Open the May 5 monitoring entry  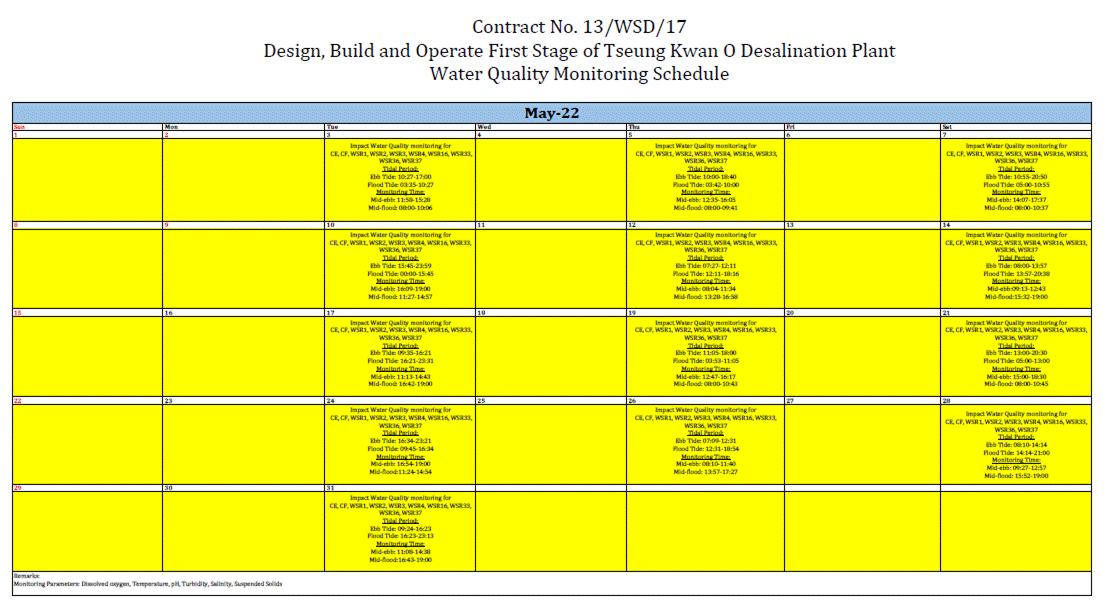coord(707,178)
